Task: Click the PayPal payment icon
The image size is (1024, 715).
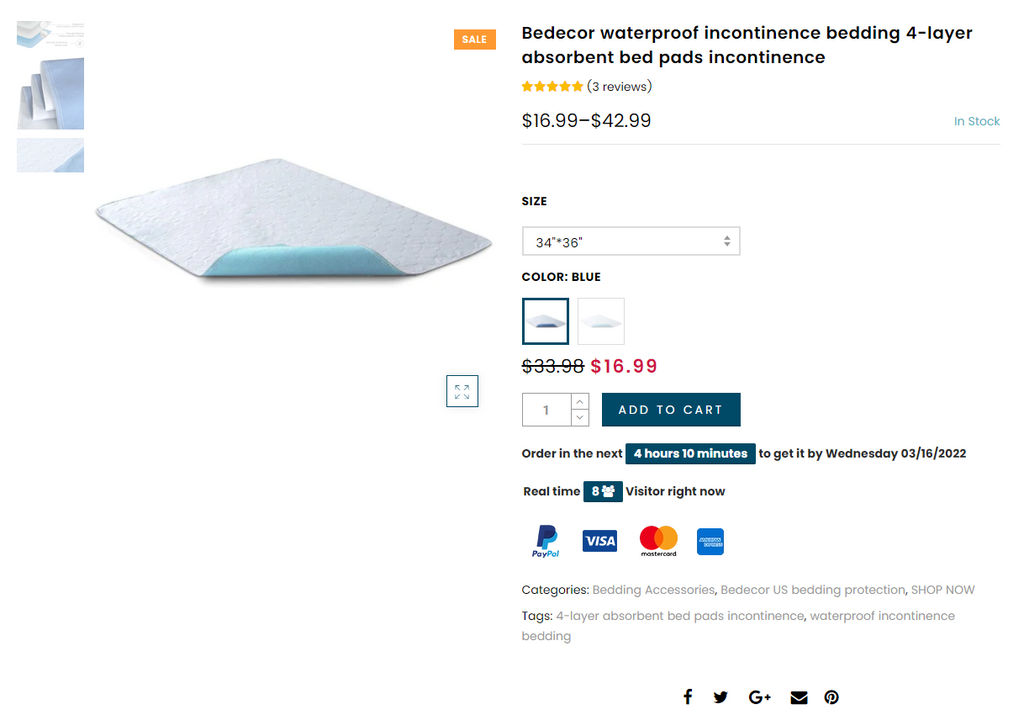Action: point(546,541)
